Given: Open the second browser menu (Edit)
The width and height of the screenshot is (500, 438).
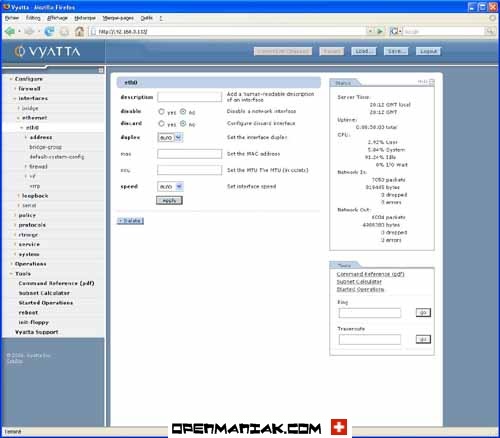Looking at the screenshot, I should coord(33,18).
